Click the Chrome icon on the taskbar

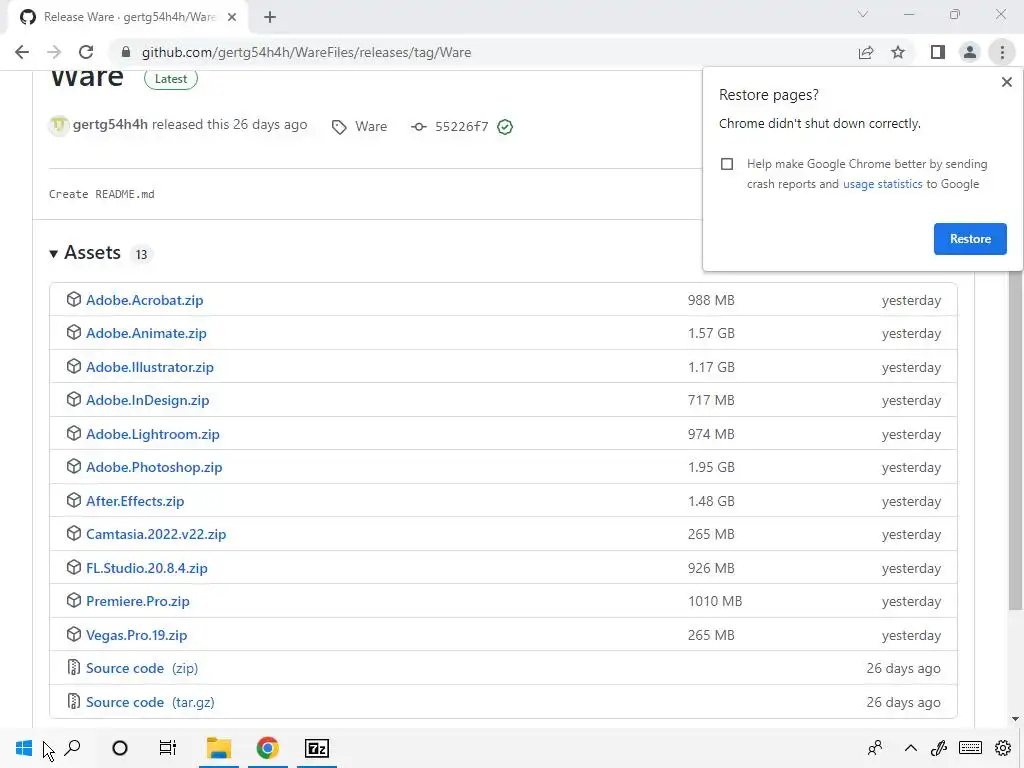click(x=267, y=748)
